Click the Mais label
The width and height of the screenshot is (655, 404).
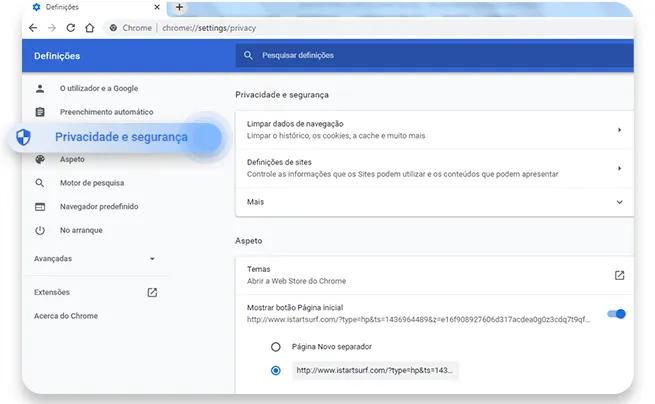tap(255, 202)
